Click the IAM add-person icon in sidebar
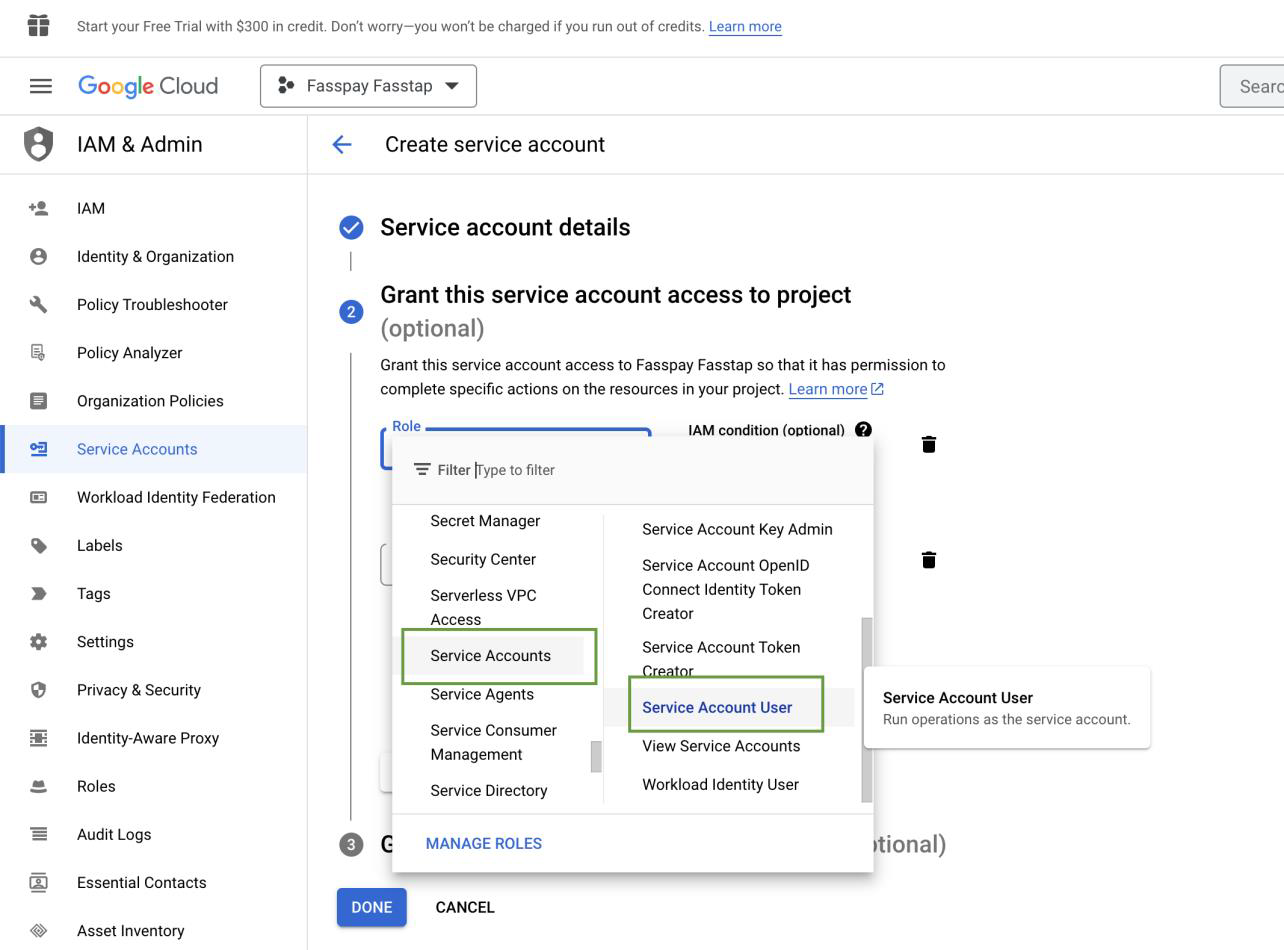Viewport: 1284px width, 950px height. [x=38, y=208]
